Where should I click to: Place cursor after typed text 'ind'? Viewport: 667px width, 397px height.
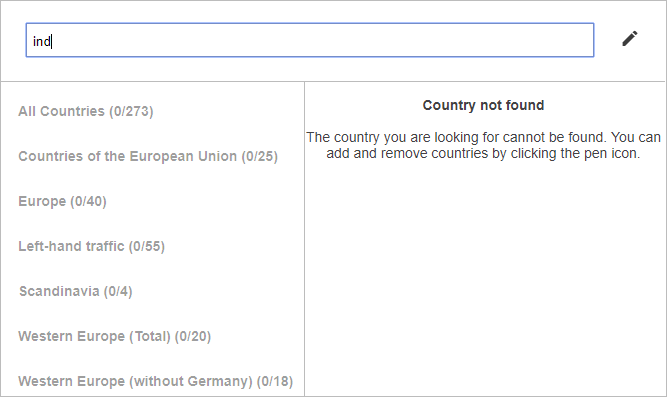(52, 41)
